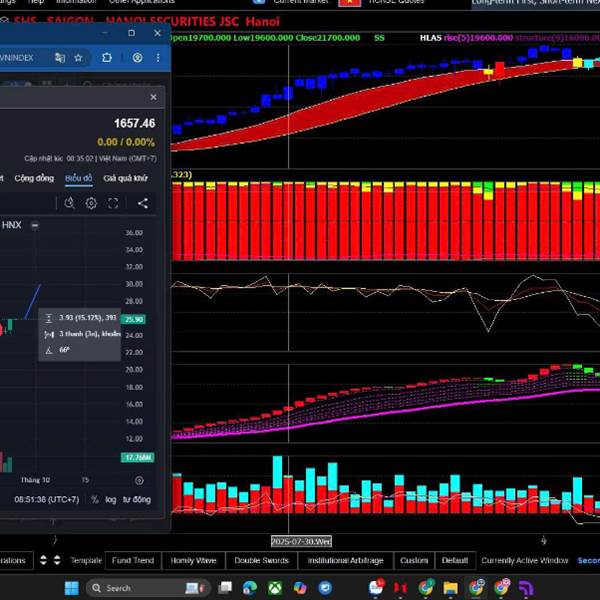The image size is (600, 600).
Task: Click the Vietnam flag icon in top bar
Action: pyautogui.click(x=349, y=3)
